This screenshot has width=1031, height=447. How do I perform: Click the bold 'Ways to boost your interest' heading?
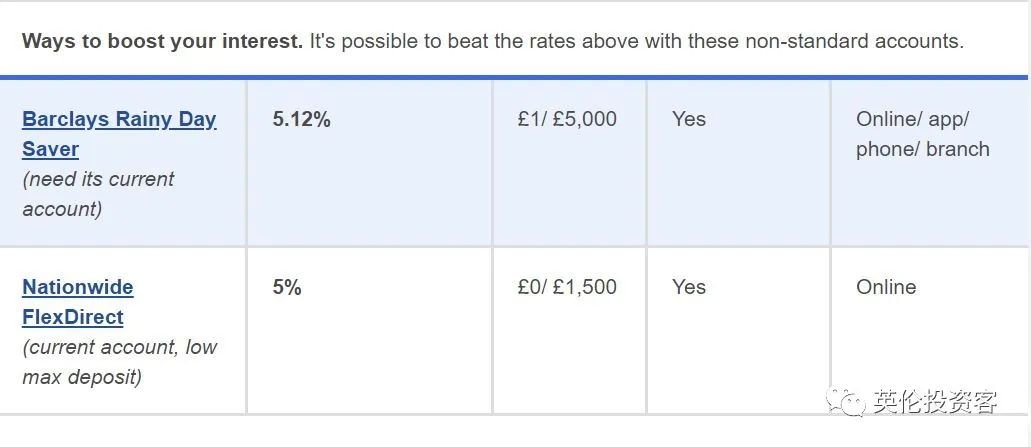pos(162,41)
